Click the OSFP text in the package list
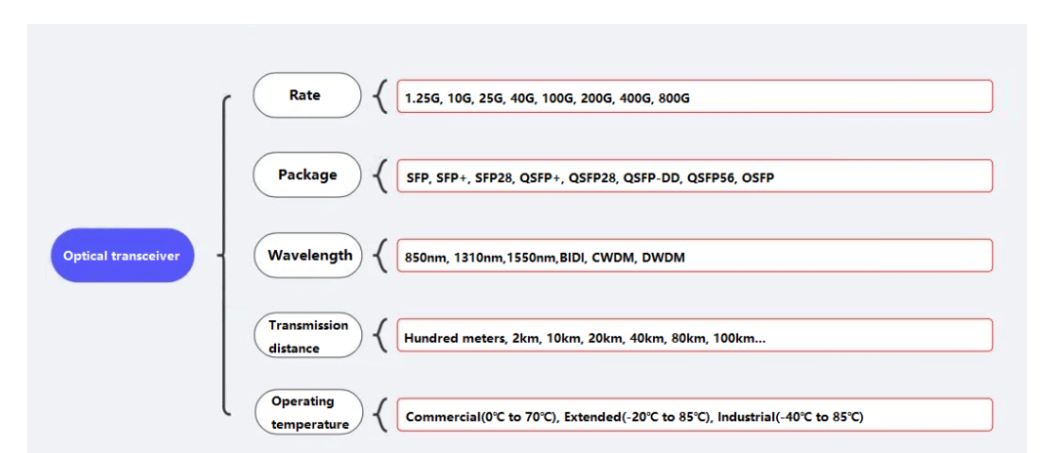This screenshot has height=453, width=1051. pos(758,177)
